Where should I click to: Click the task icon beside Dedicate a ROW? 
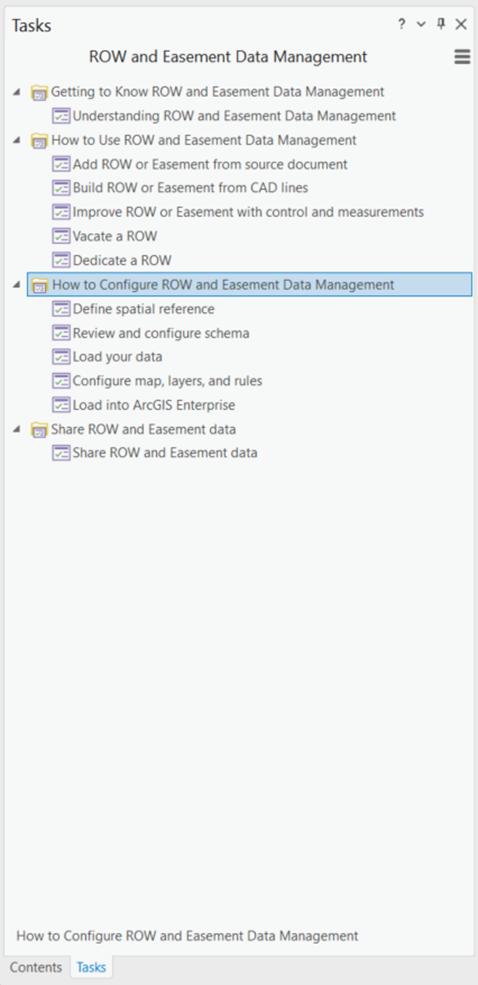coord(61,259)
